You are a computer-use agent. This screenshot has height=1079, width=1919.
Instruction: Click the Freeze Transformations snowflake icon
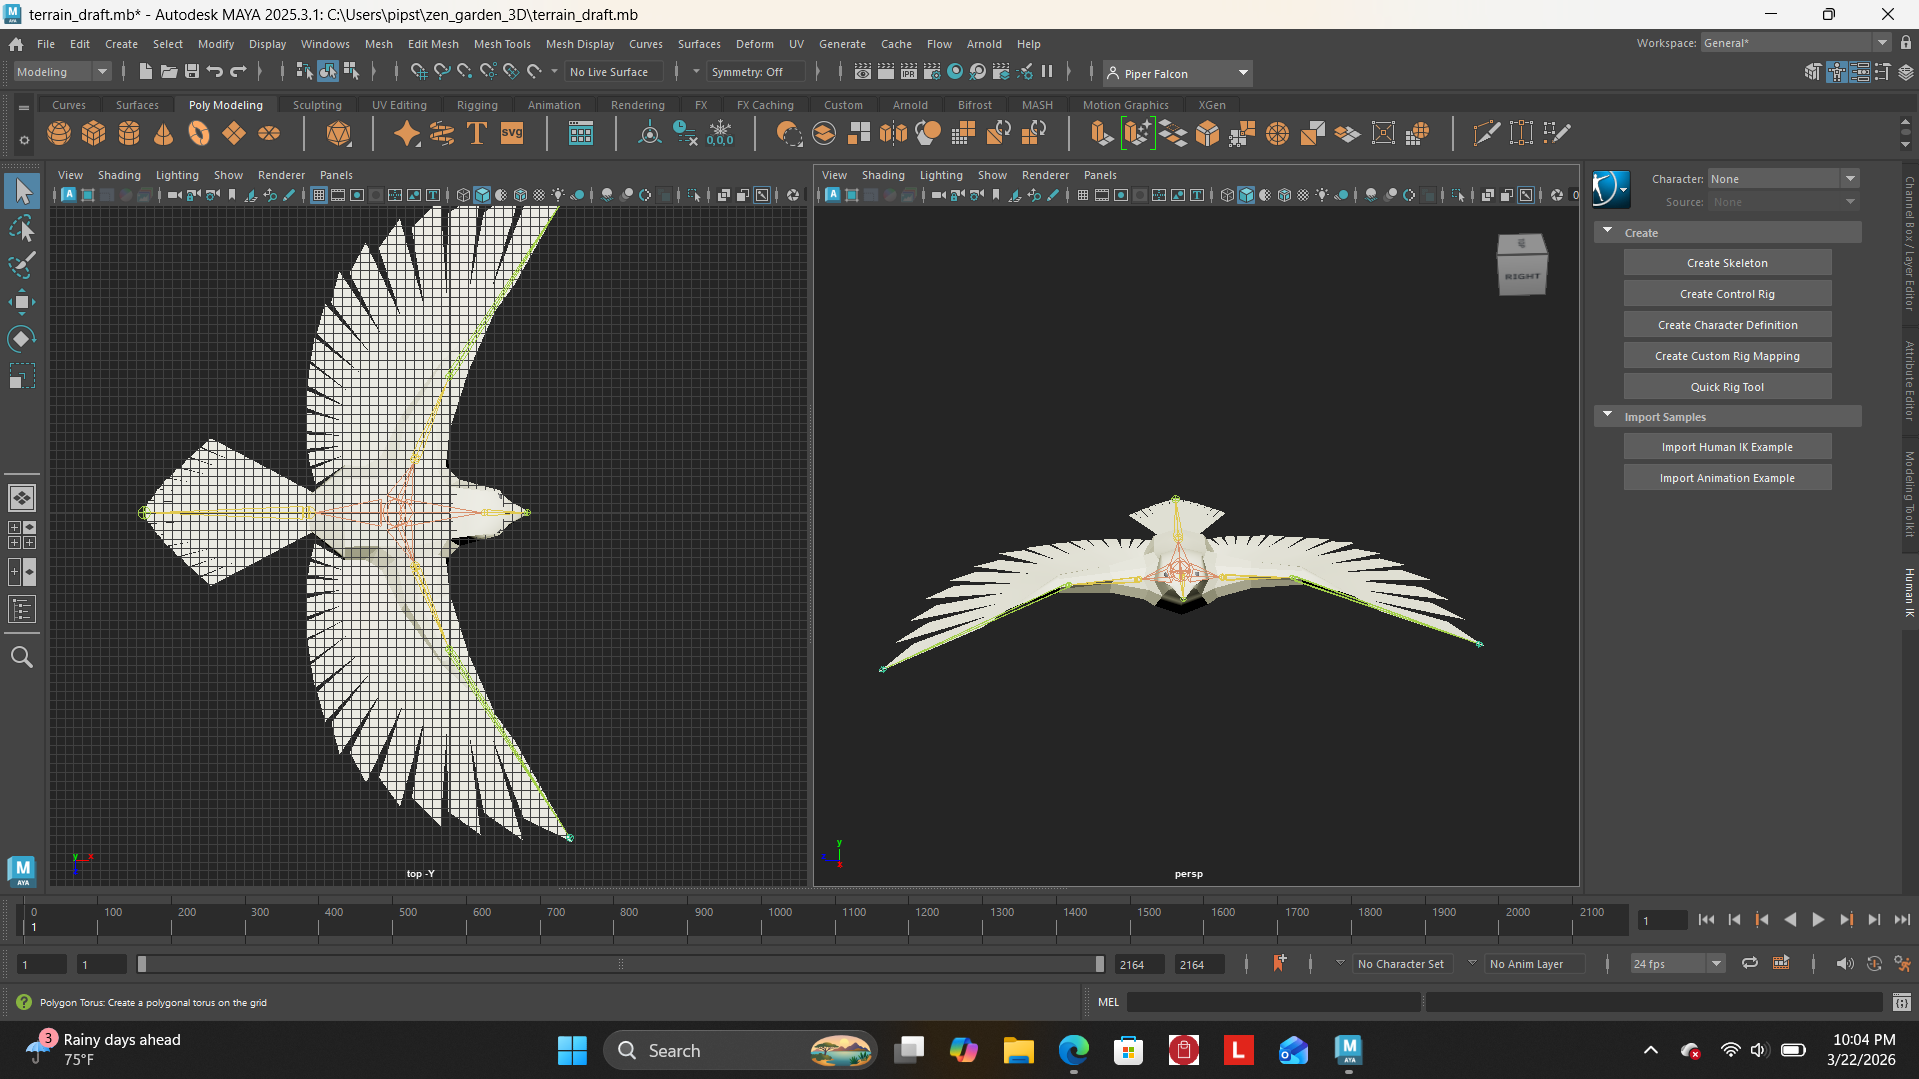coord(720,133)
